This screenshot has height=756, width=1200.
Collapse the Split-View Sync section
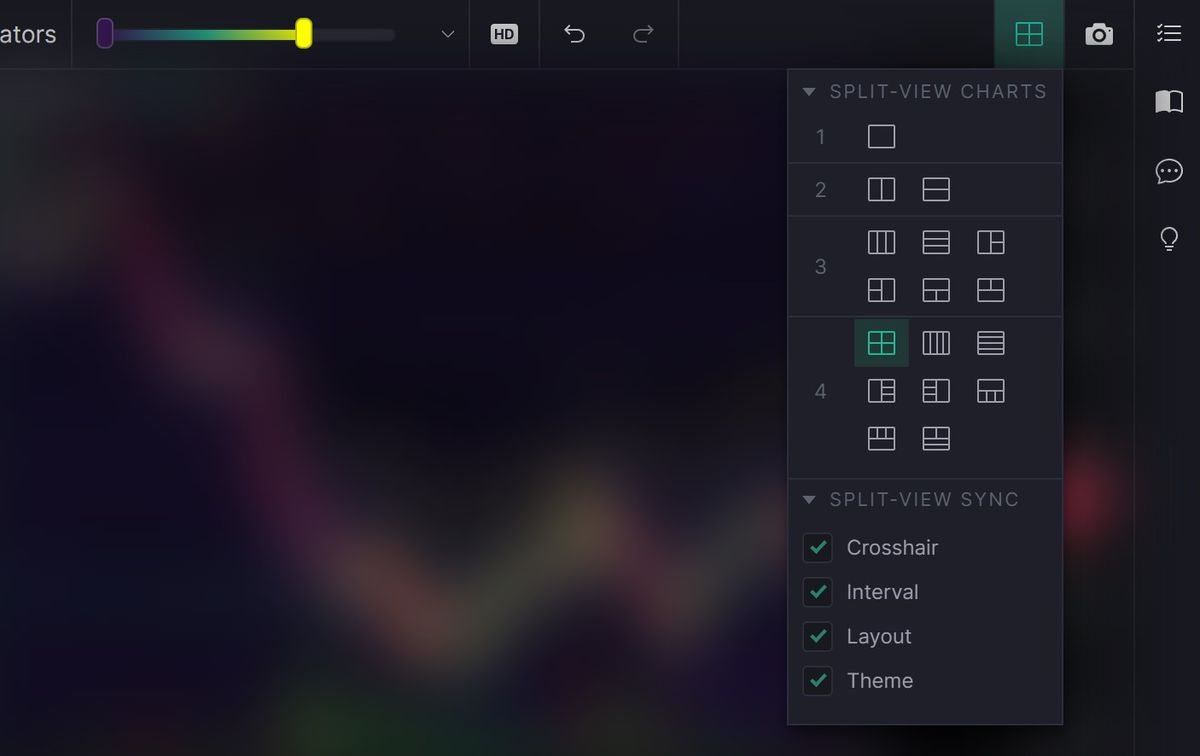tap(810, 500)
